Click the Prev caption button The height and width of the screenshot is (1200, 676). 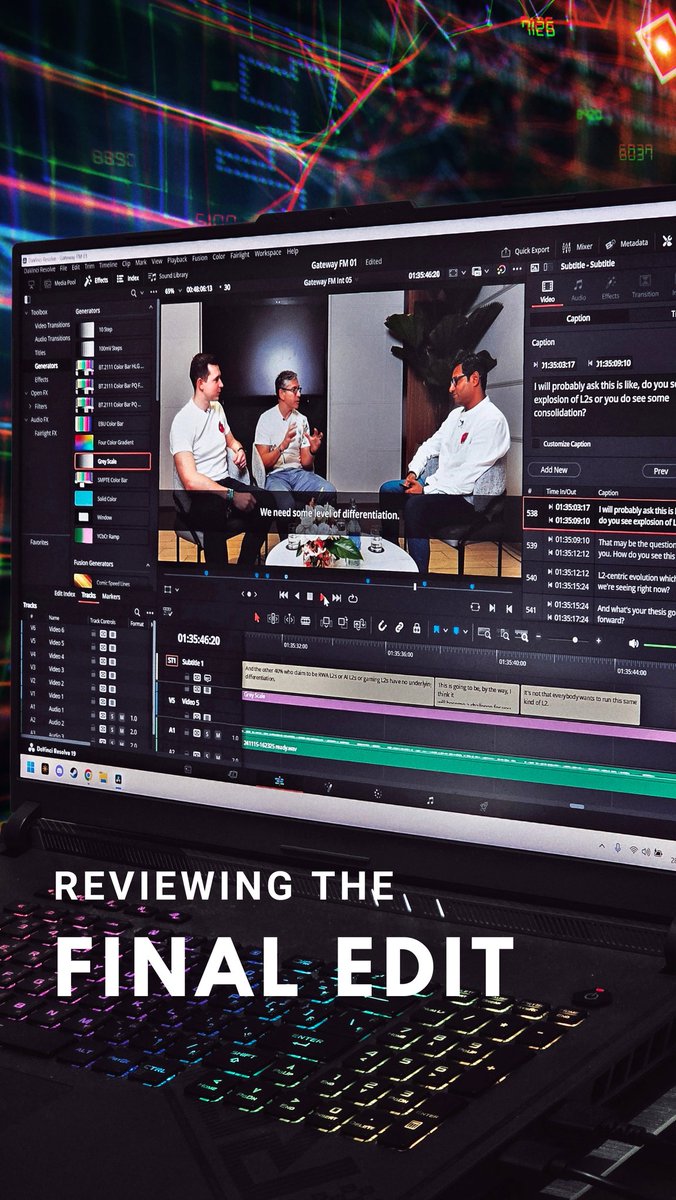point(661,470)
